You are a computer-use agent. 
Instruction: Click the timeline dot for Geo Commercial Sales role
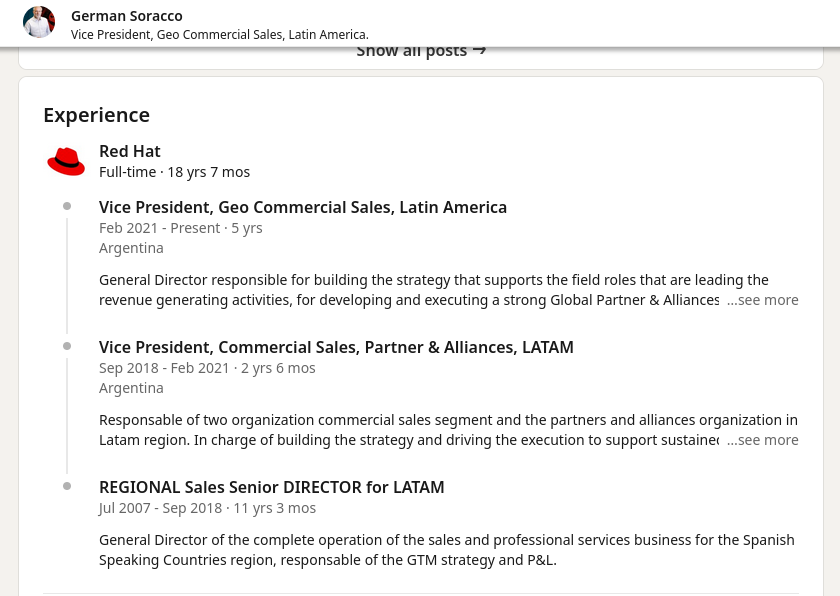click(67, 207)
